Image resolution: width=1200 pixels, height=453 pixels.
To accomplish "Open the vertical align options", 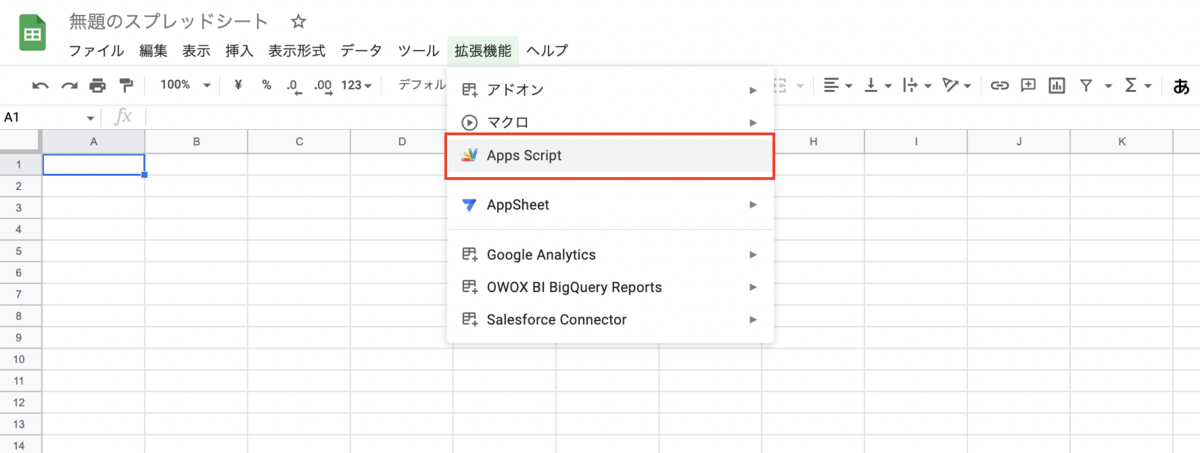I will point(877,86).
